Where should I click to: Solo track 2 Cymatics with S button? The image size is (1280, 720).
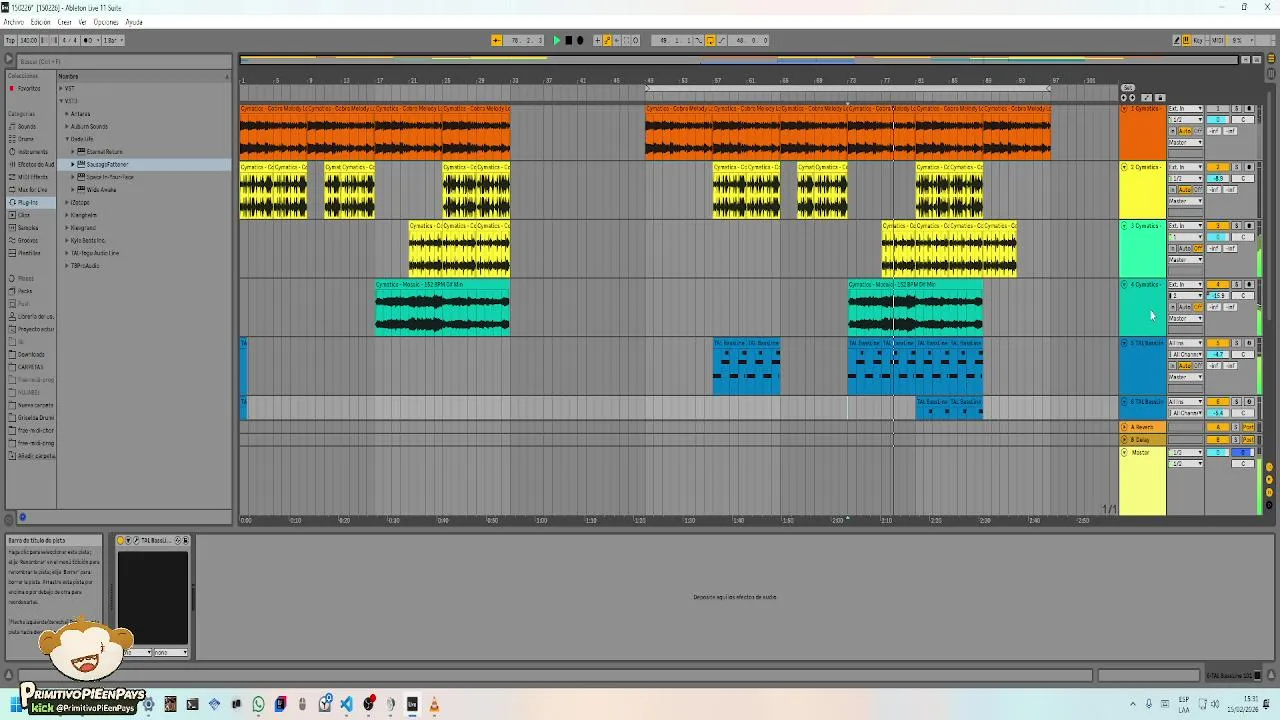coord(1236,167)
